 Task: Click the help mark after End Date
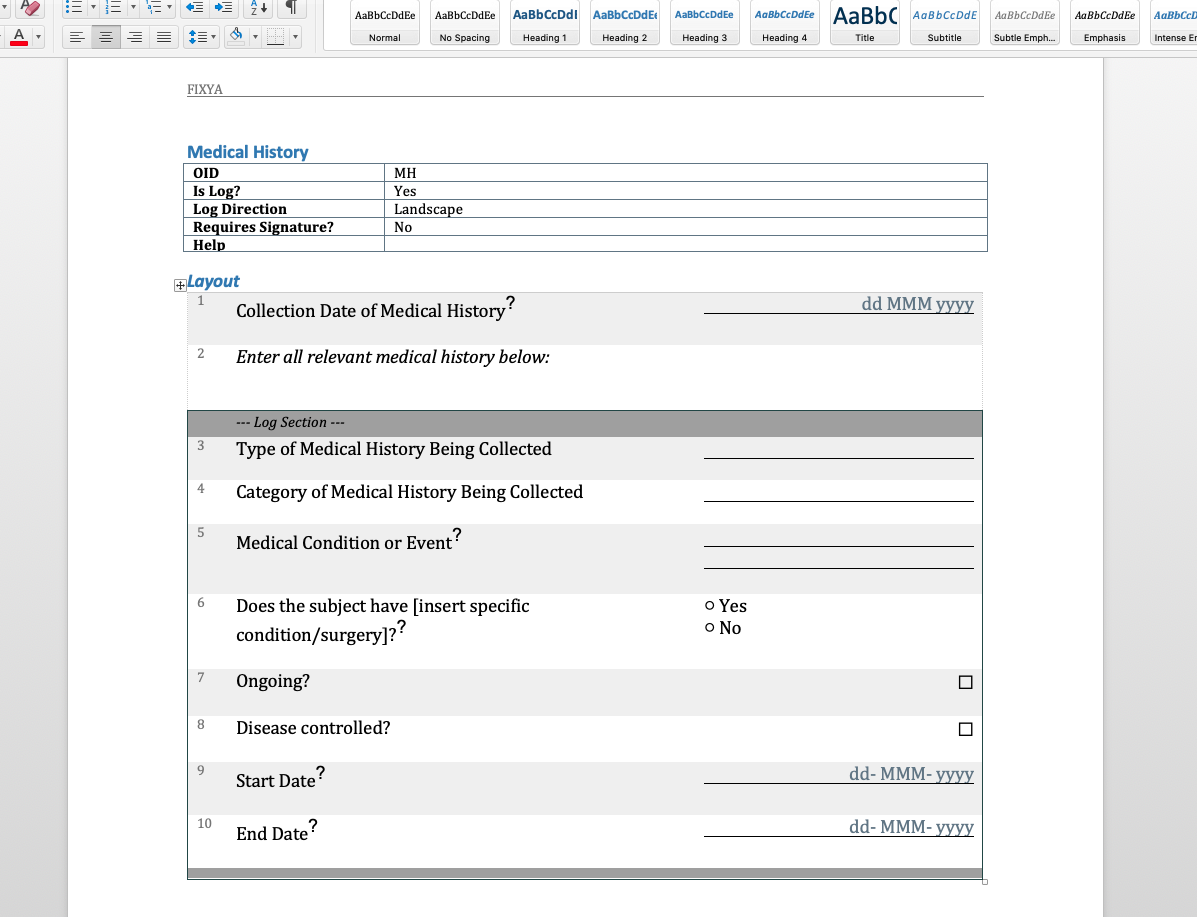(314, 825)
